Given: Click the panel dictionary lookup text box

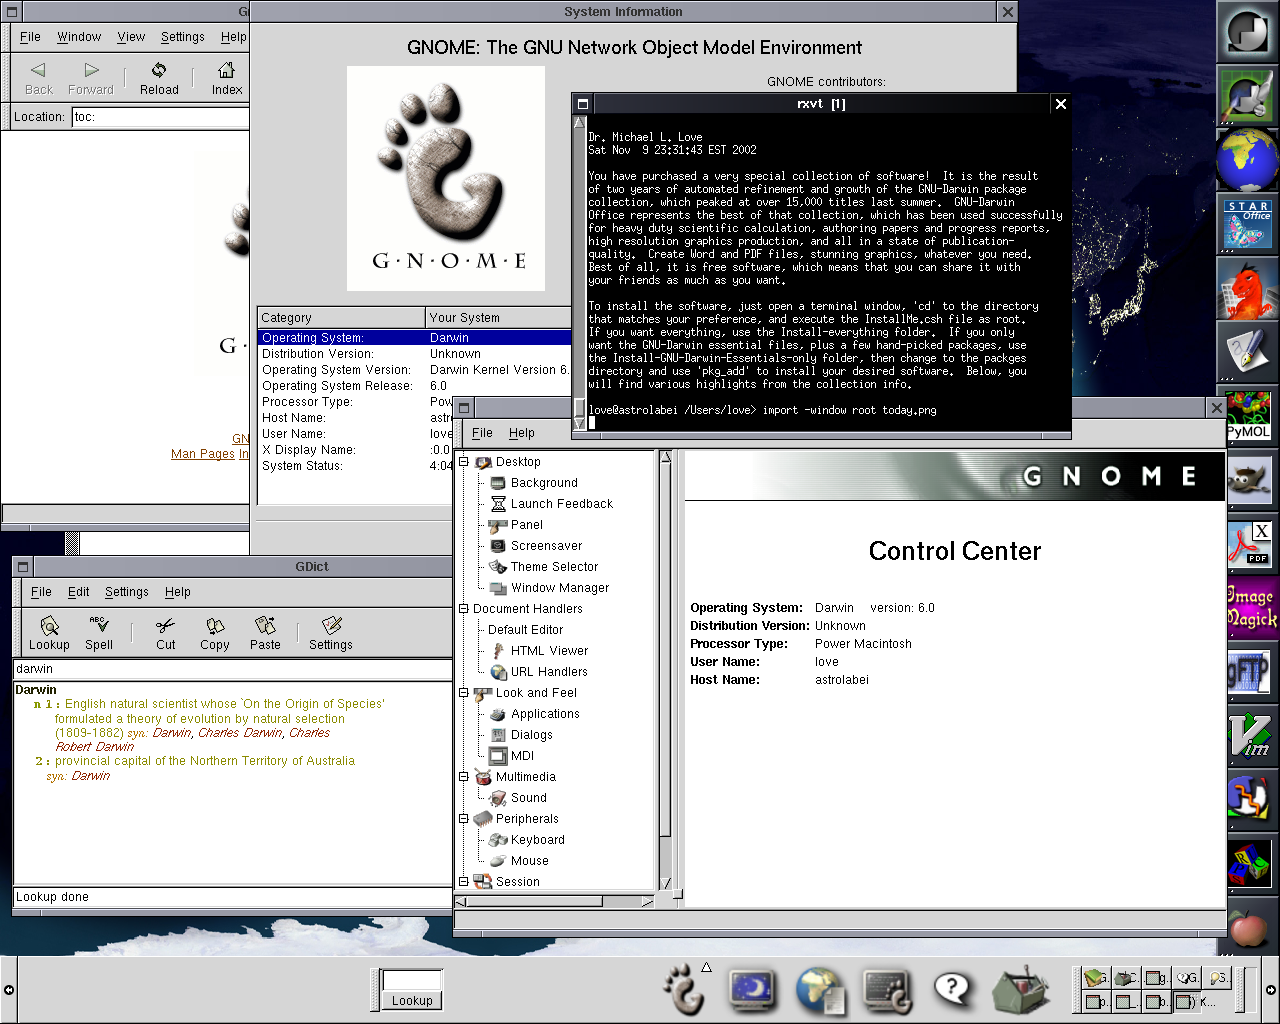Looking at the screenshot, I should [x=412, y=980].
